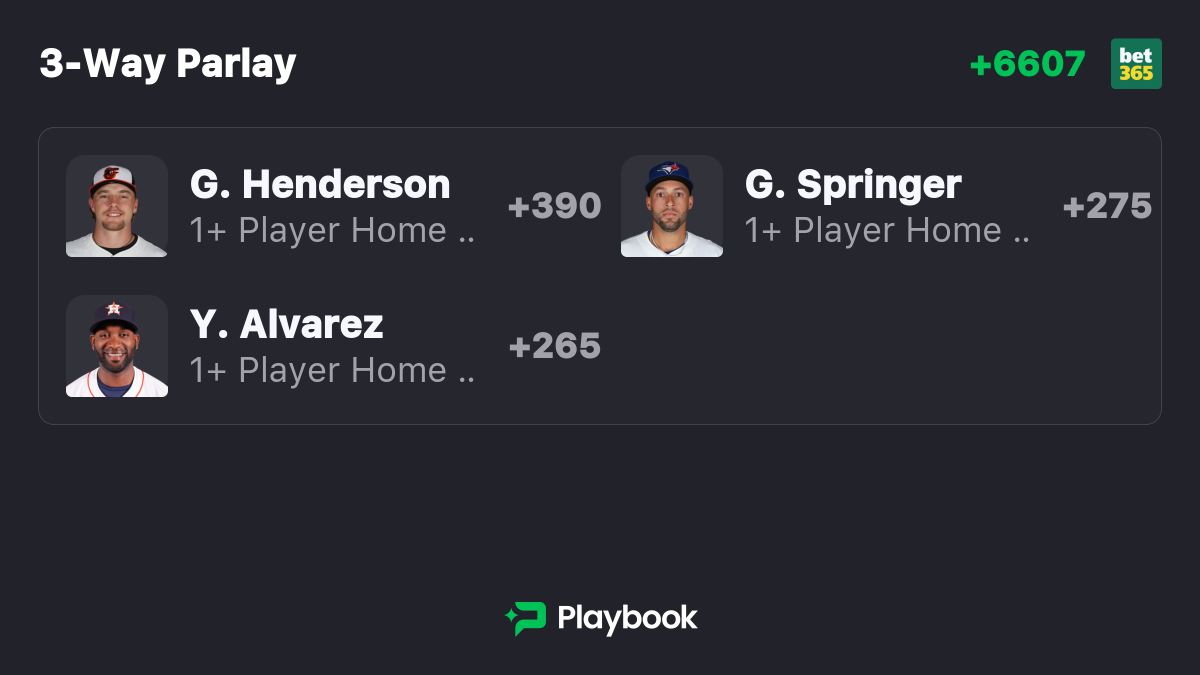
Task: Click Henderson's 1+ Player Home market text
Action: [x=318, y=231]
